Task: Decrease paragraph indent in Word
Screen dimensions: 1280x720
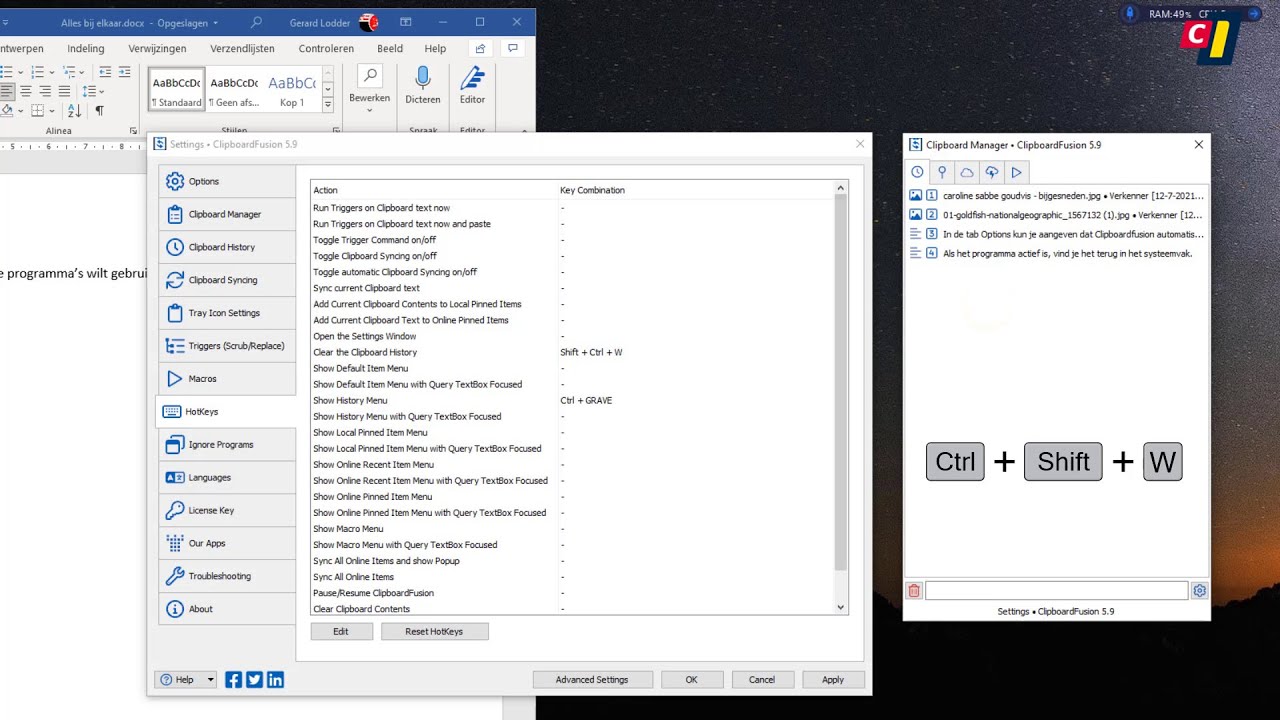Action: tap(105, 72)
